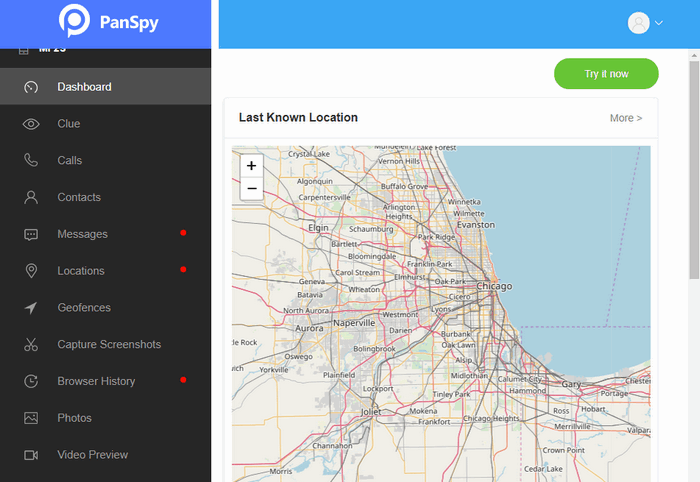
Task: Click the Locations red notification dot
Action: tap(183, 269)
